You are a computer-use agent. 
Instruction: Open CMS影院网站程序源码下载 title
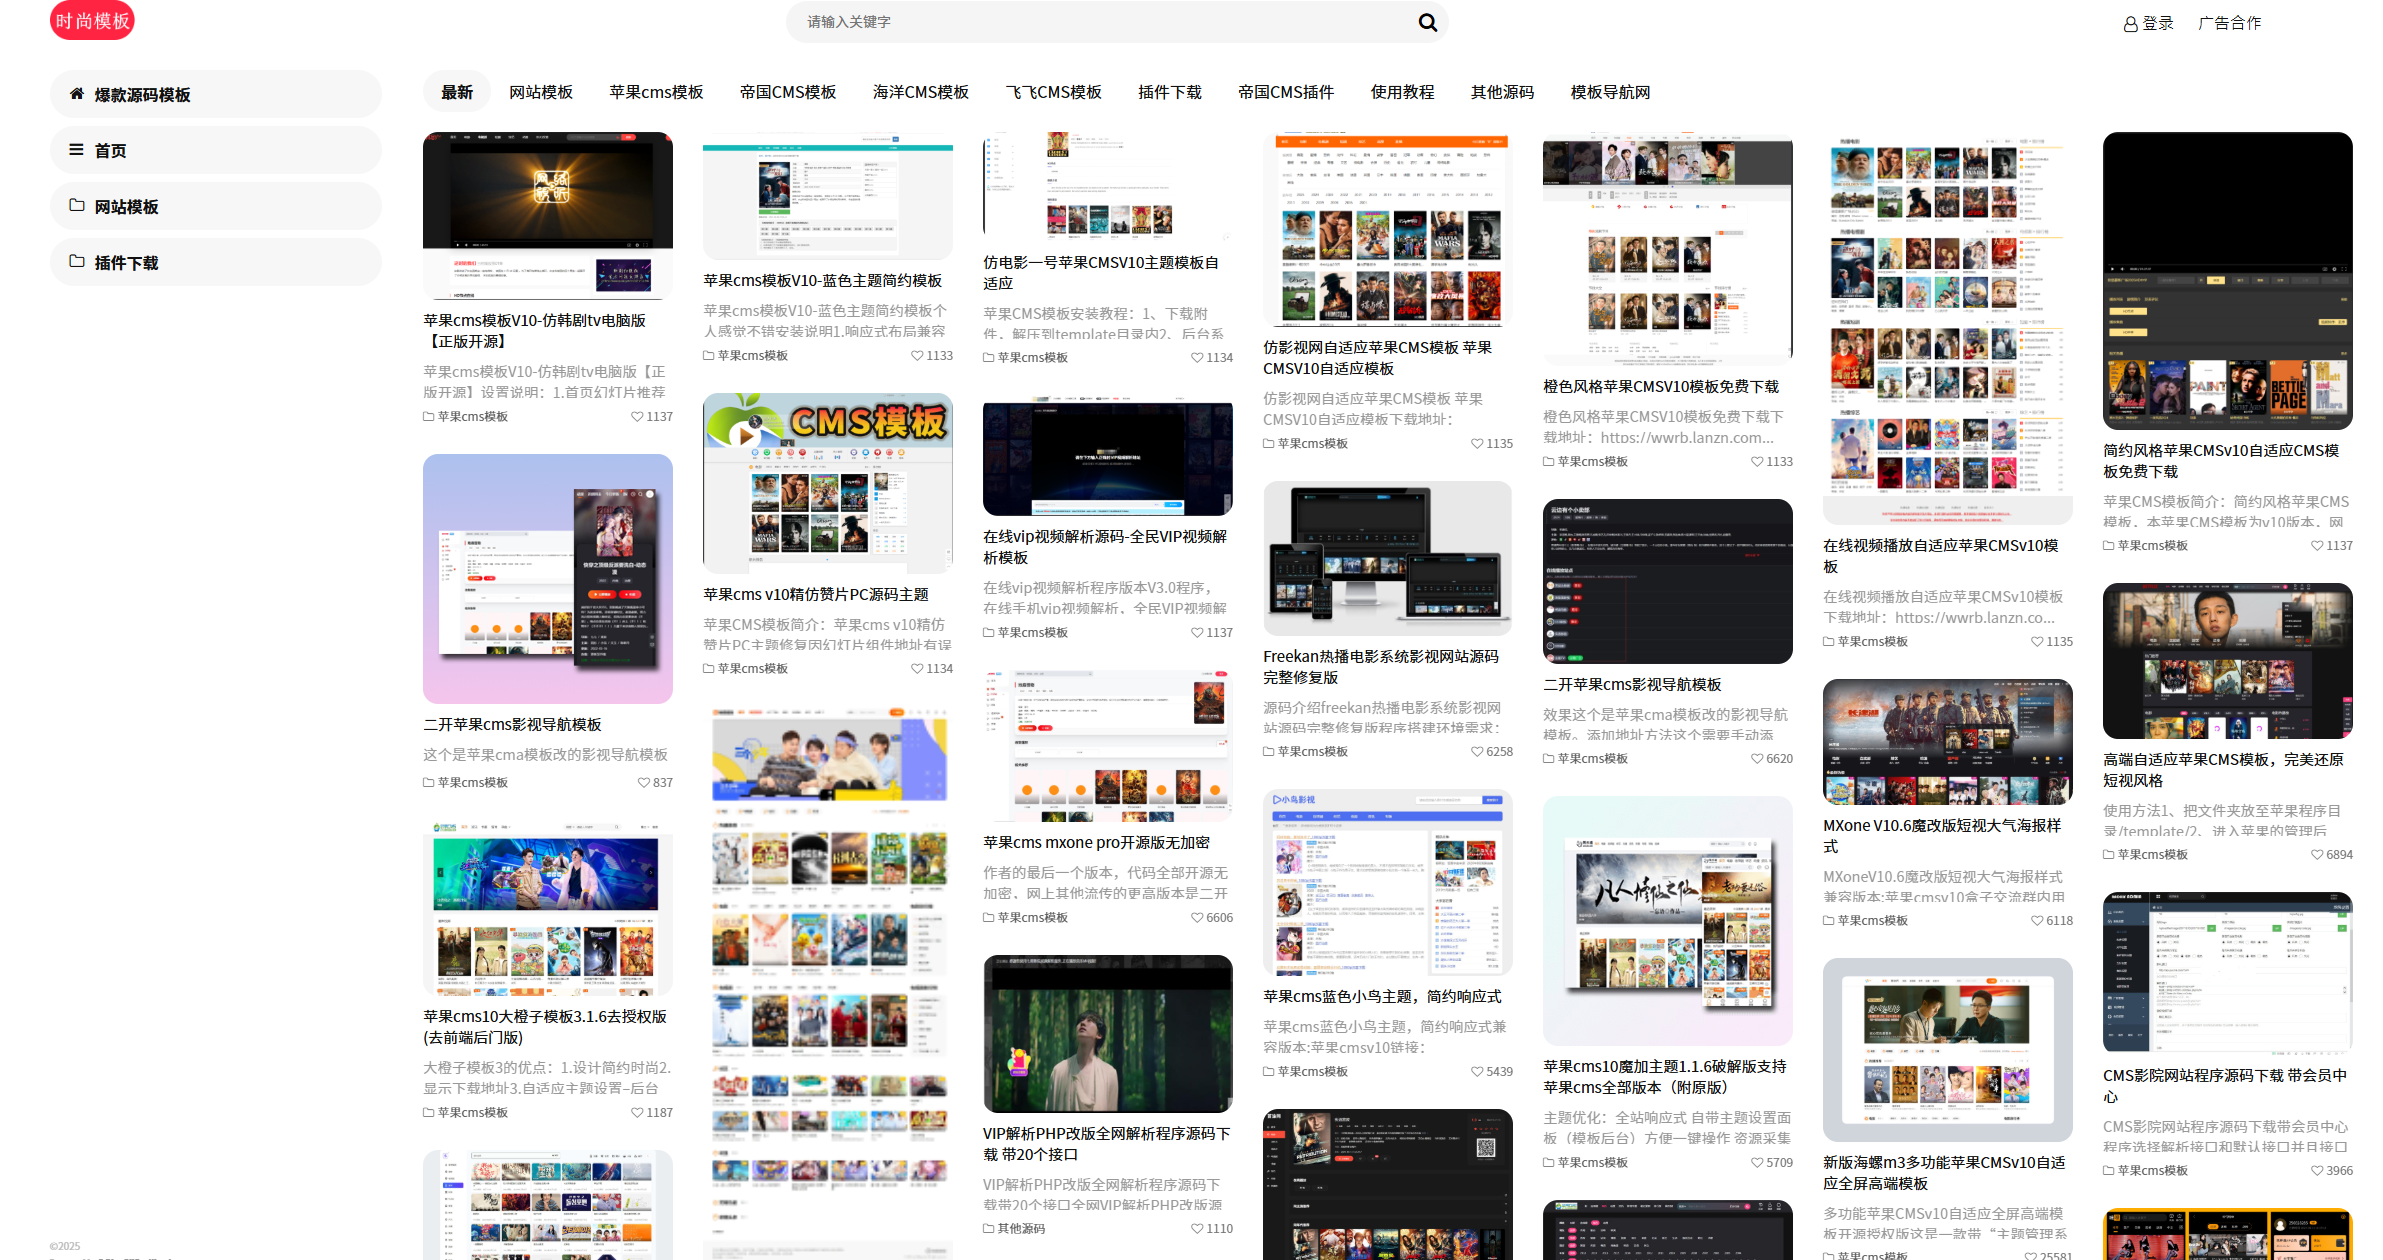coord(2225,1086)
